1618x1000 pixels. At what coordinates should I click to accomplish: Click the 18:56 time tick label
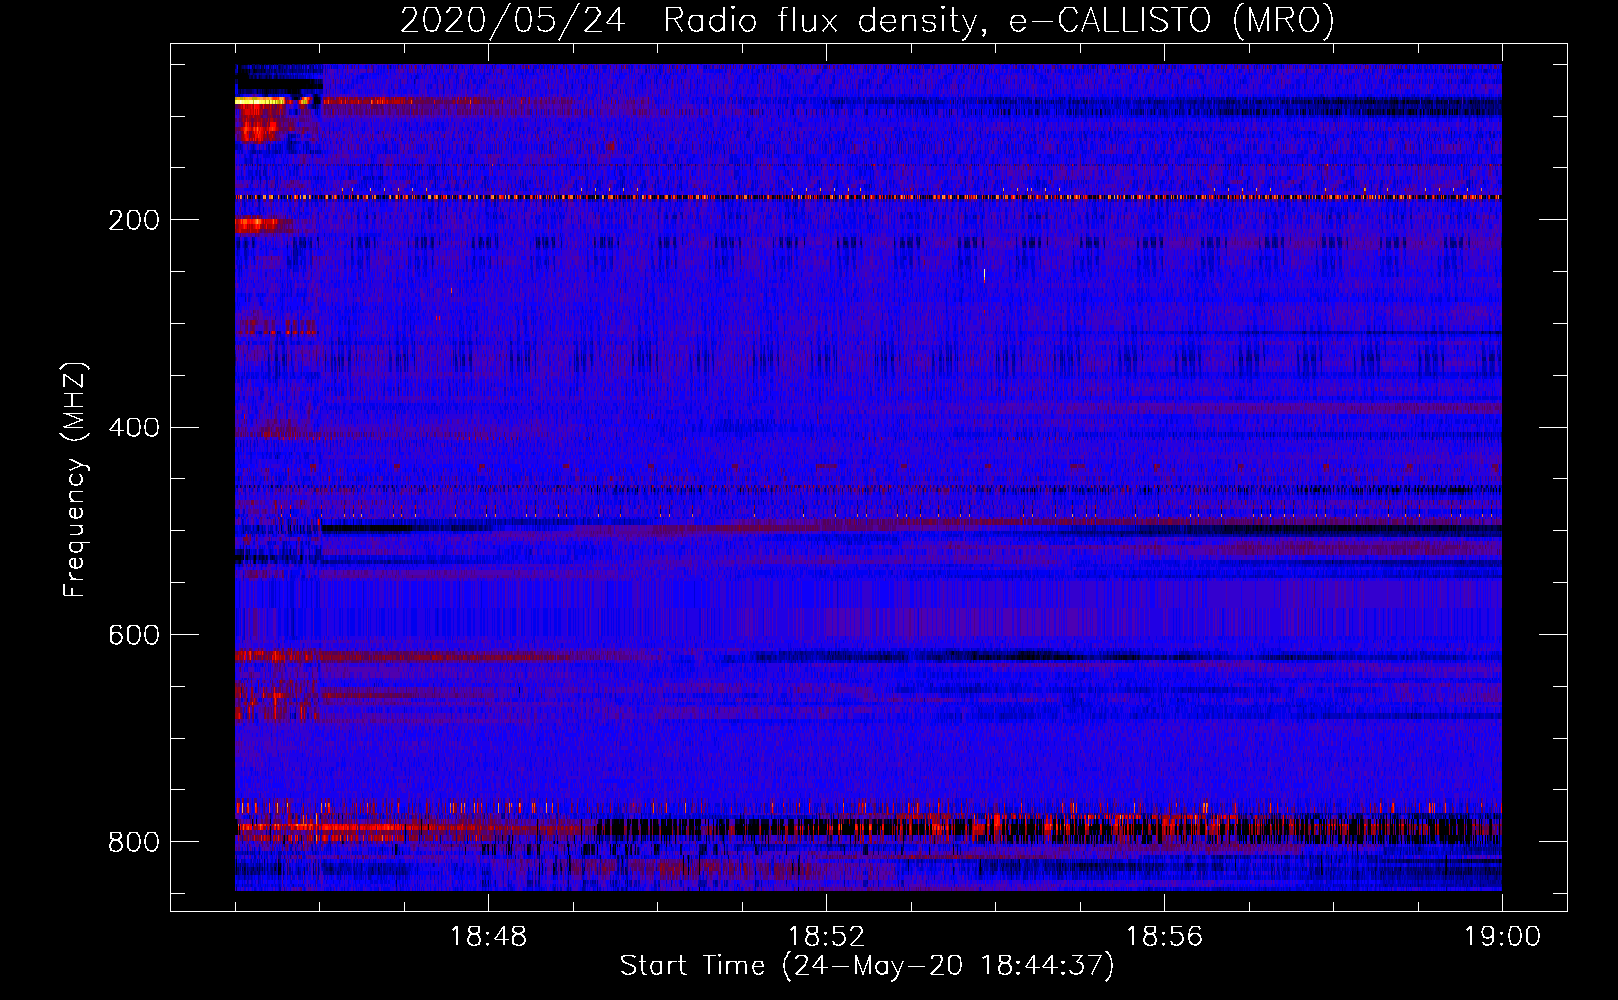click(x=1164, y=937)
